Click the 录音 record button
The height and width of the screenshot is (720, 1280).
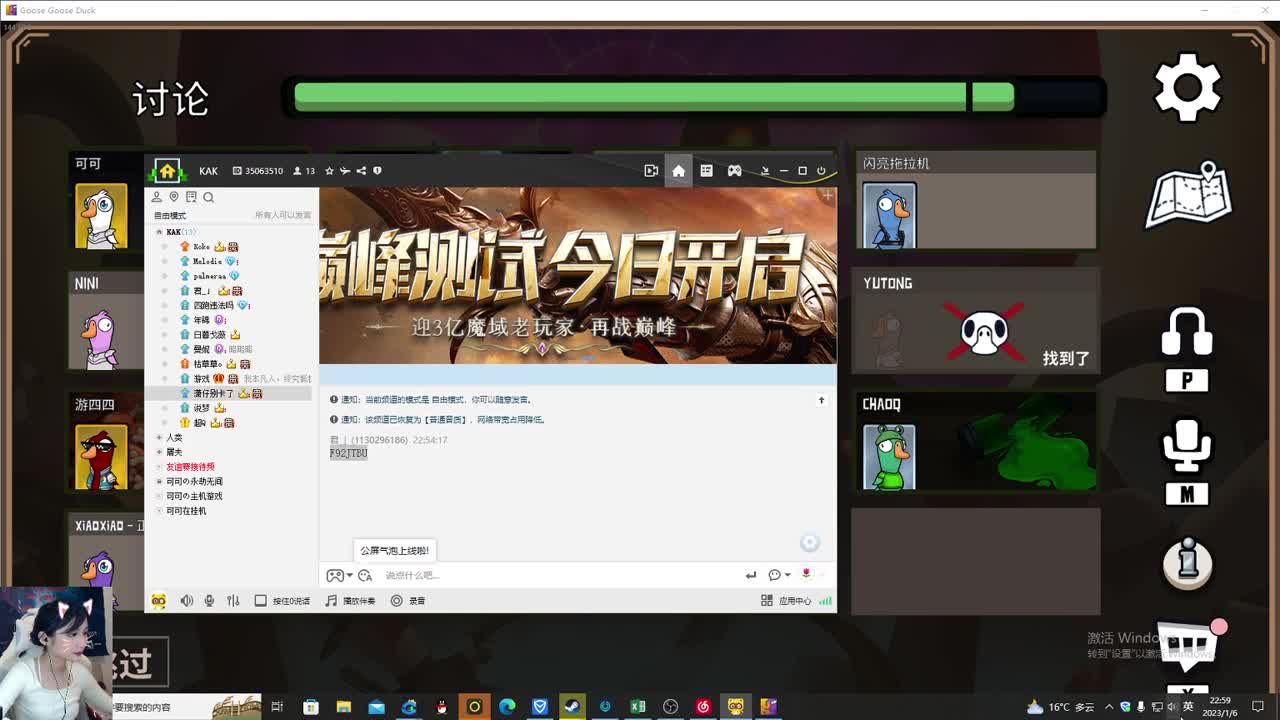408,601
